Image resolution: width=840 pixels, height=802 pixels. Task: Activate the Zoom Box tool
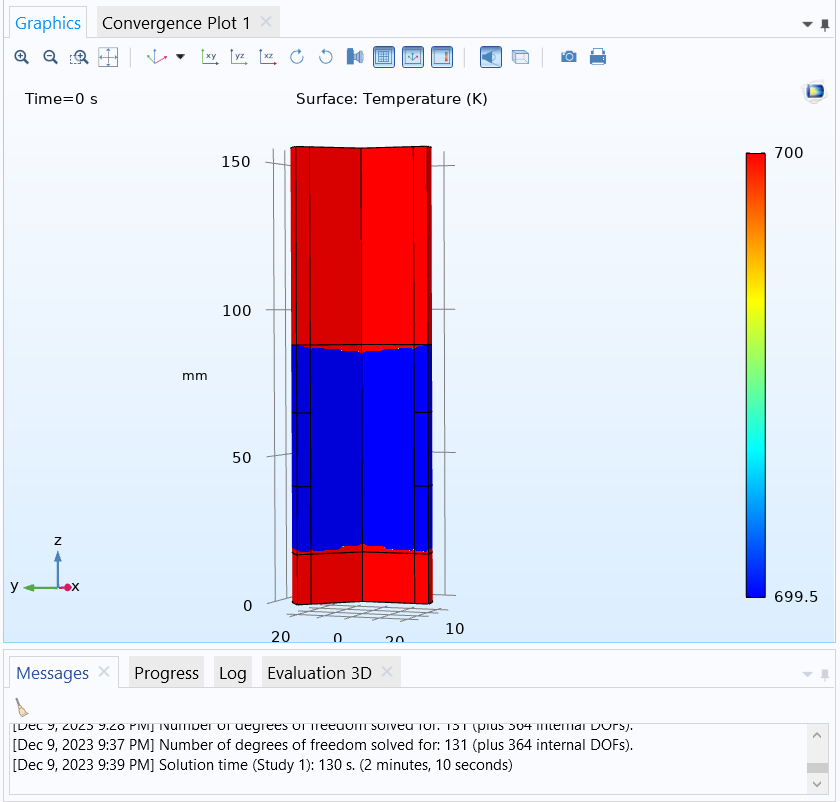[x=79, y=57]
